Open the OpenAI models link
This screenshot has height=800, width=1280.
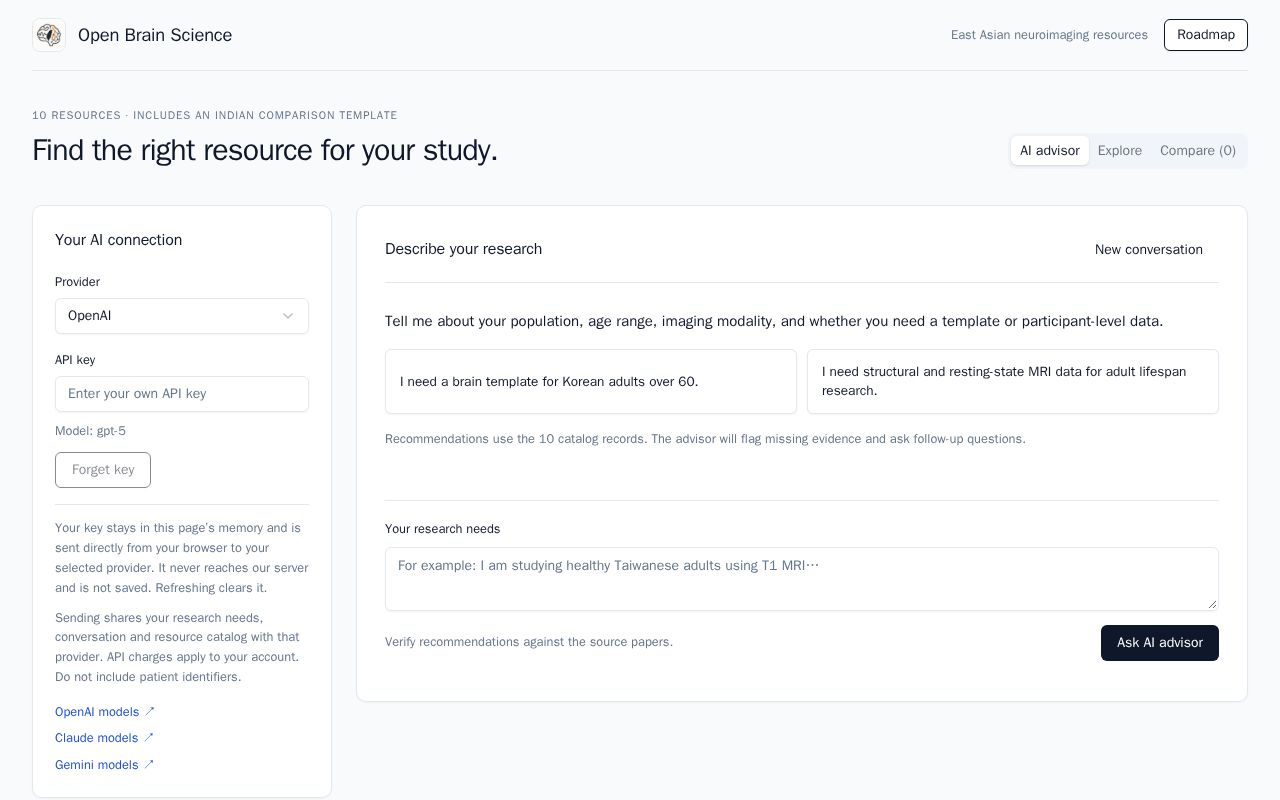coord(105,712)
